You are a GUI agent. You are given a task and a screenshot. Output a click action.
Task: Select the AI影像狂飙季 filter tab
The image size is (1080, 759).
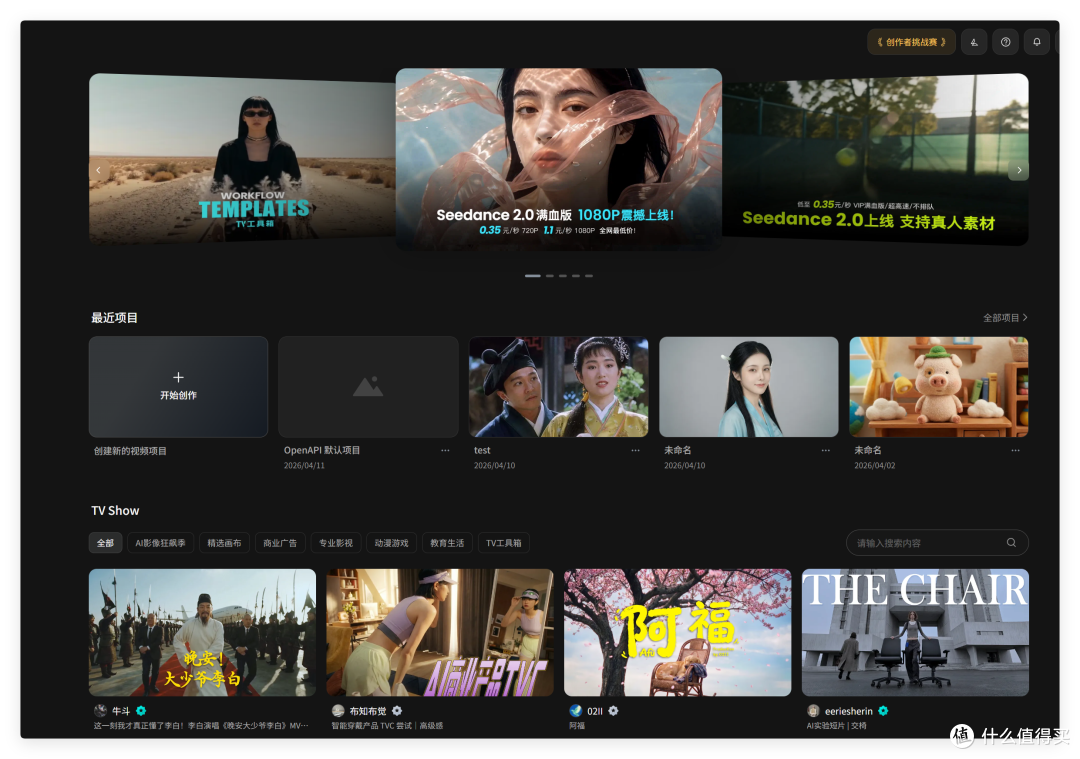point(160,543)
